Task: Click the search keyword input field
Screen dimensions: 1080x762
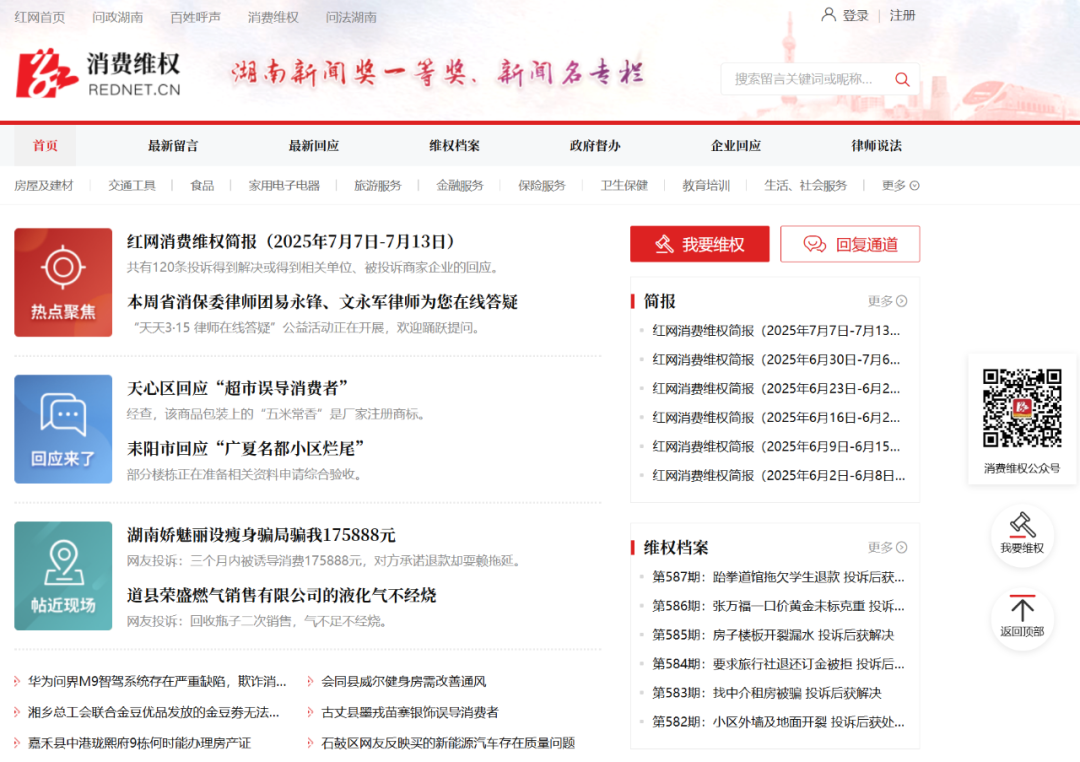Action: [805, 79]
